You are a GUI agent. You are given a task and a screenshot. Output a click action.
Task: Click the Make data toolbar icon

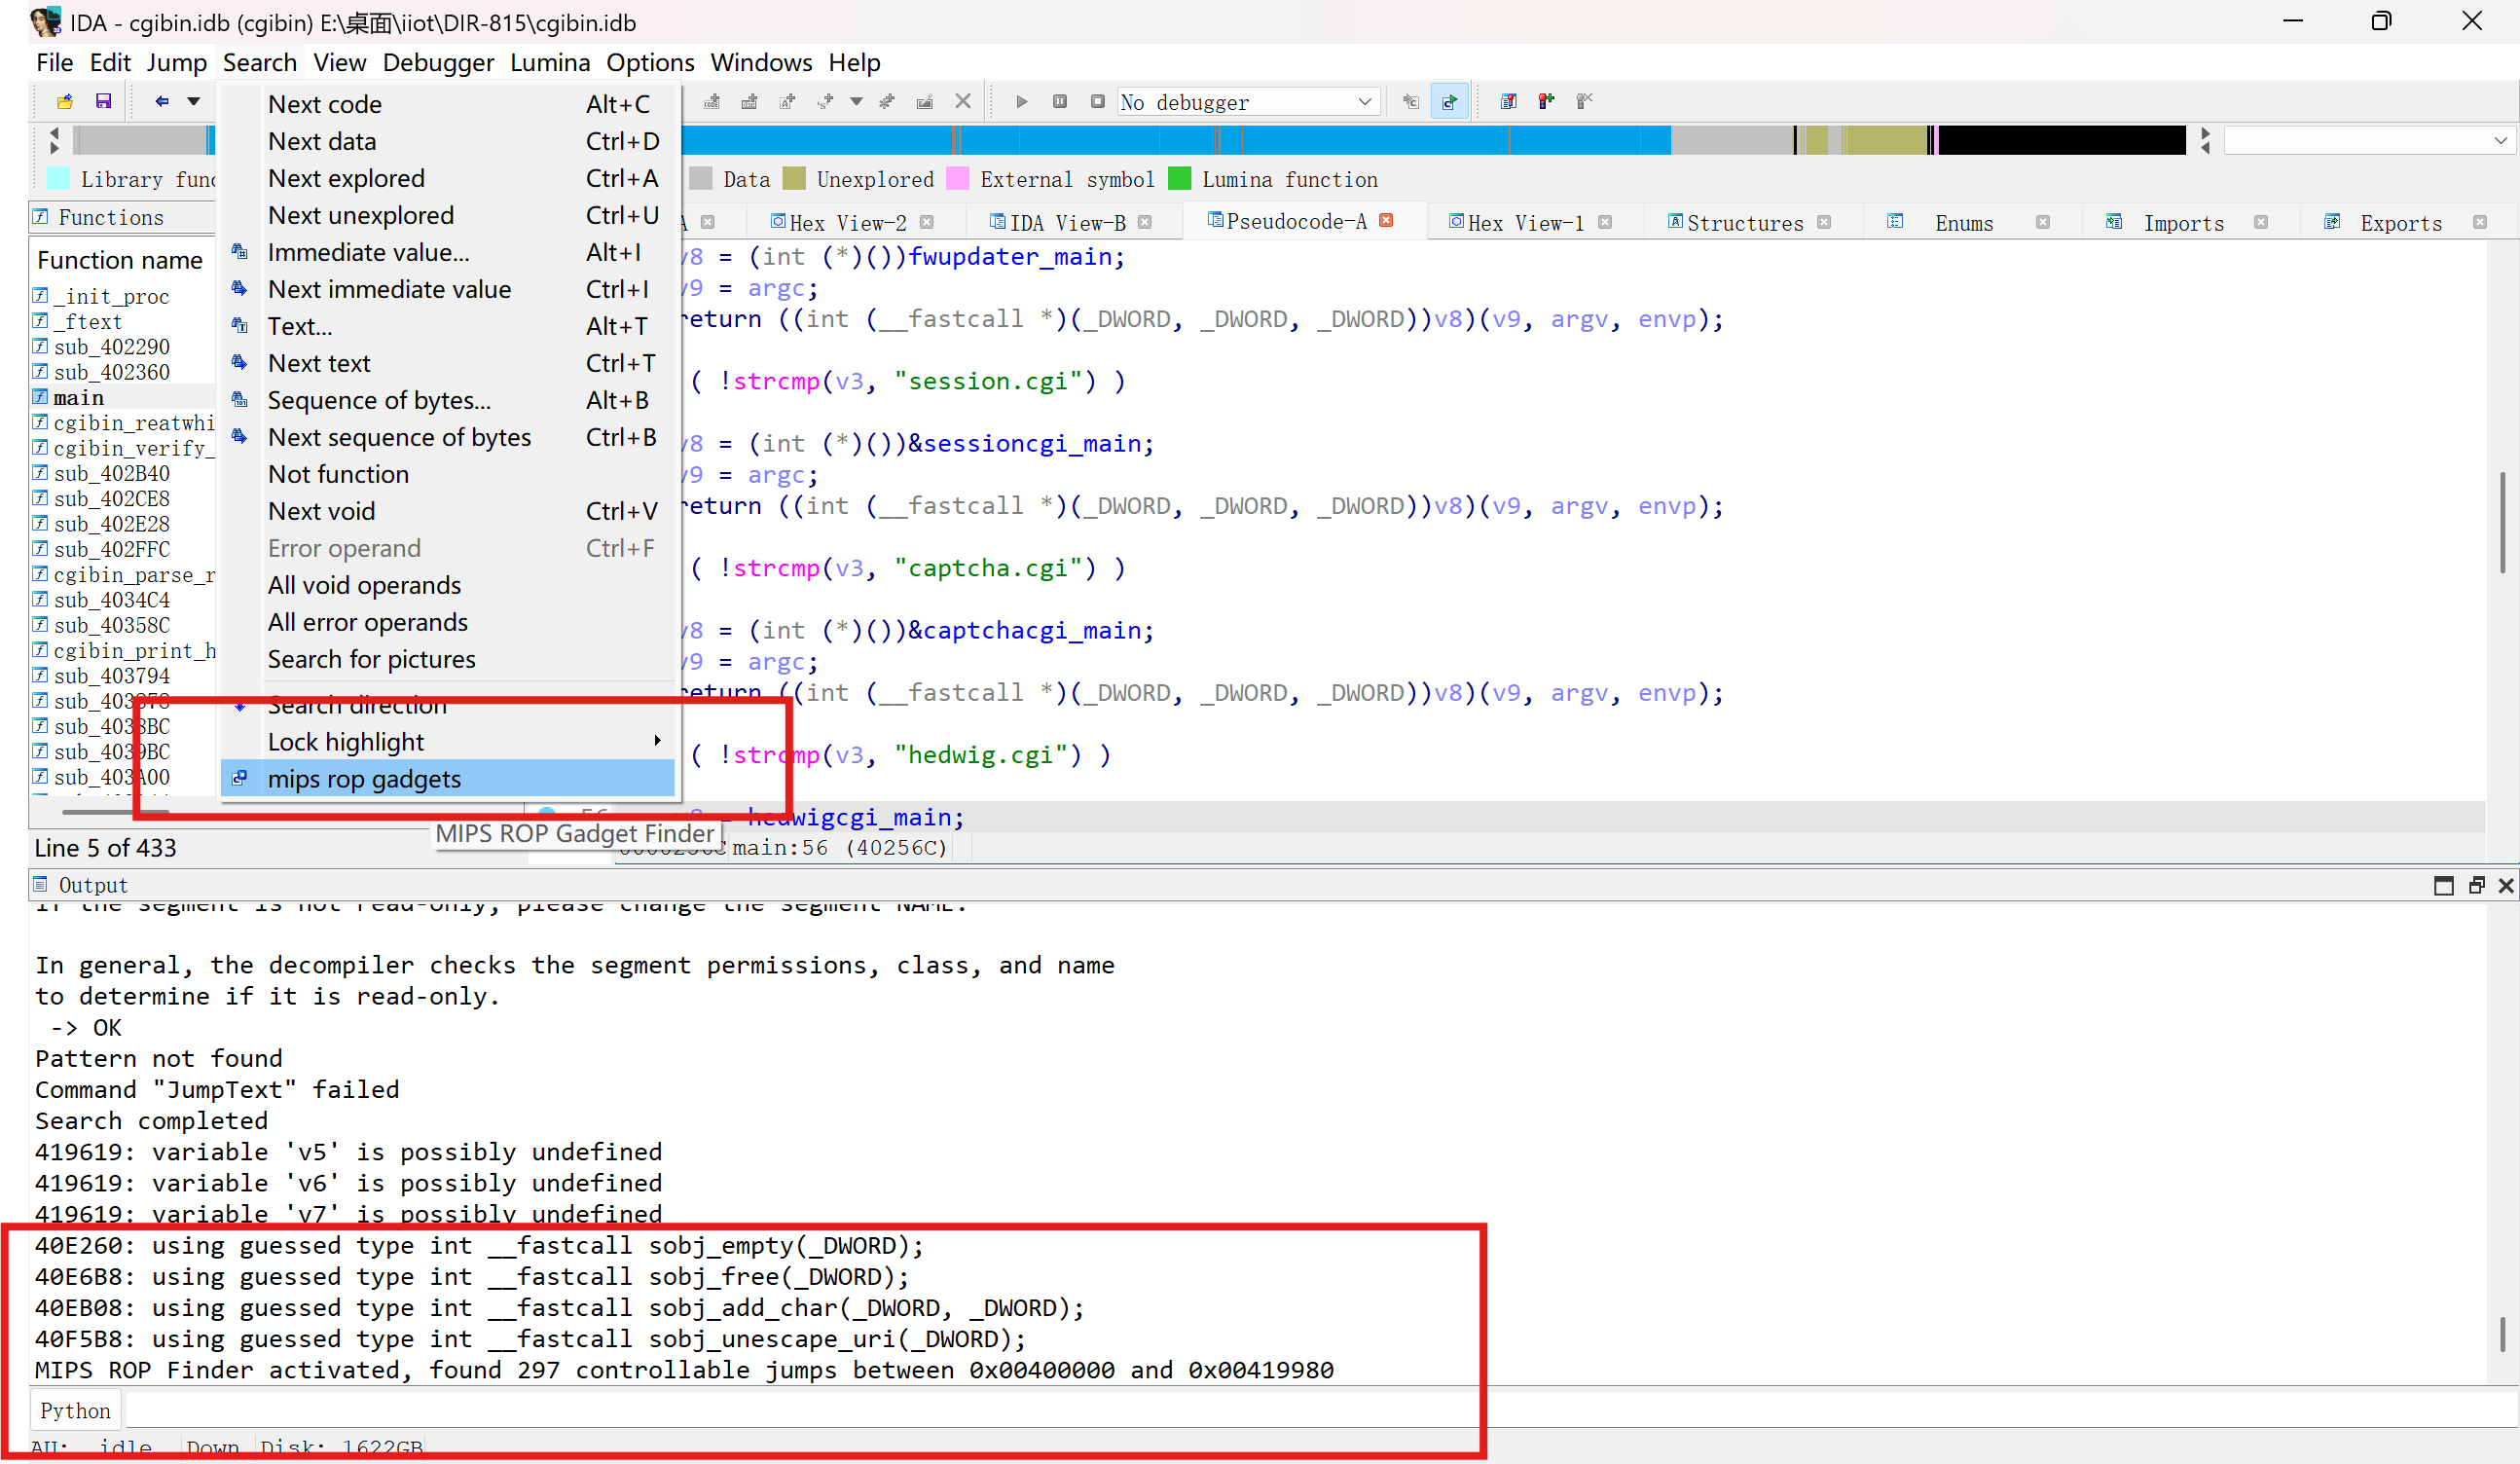[x=749, y=101]
